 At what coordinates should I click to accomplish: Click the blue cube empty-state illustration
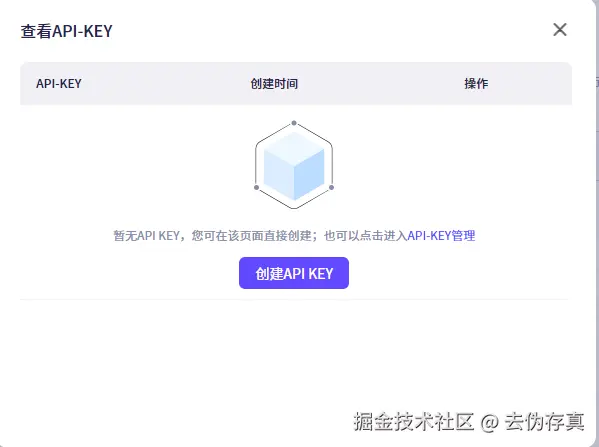point(294,166)
